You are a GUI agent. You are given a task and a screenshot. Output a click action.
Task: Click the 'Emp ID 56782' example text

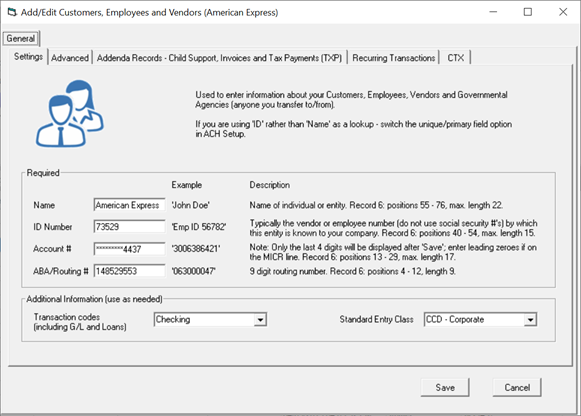pyautogui.click(x=199, y=227)
